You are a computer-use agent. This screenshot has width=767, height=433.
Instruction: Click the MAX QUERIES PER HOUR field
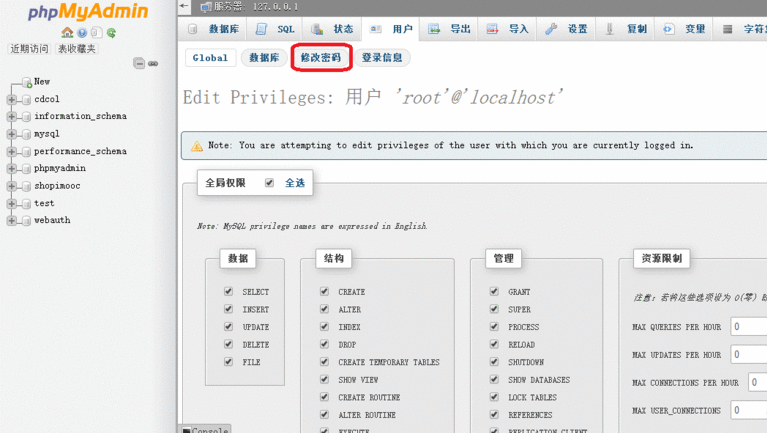click(749, 327)
